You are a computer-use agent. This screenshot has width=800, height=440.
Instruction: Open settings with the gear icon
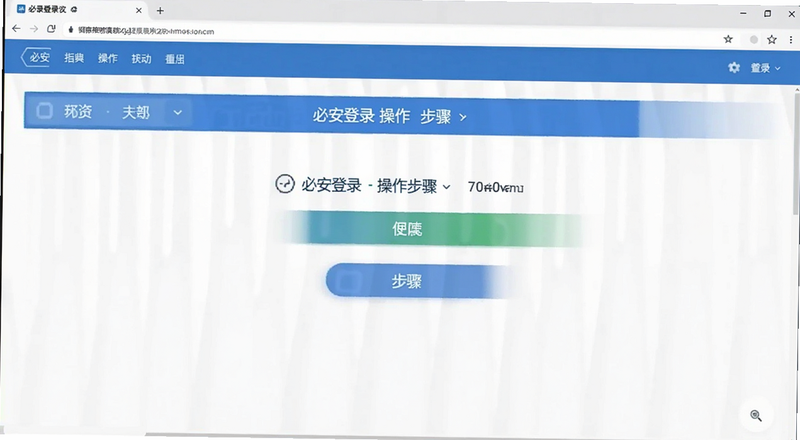pos(734,67)
